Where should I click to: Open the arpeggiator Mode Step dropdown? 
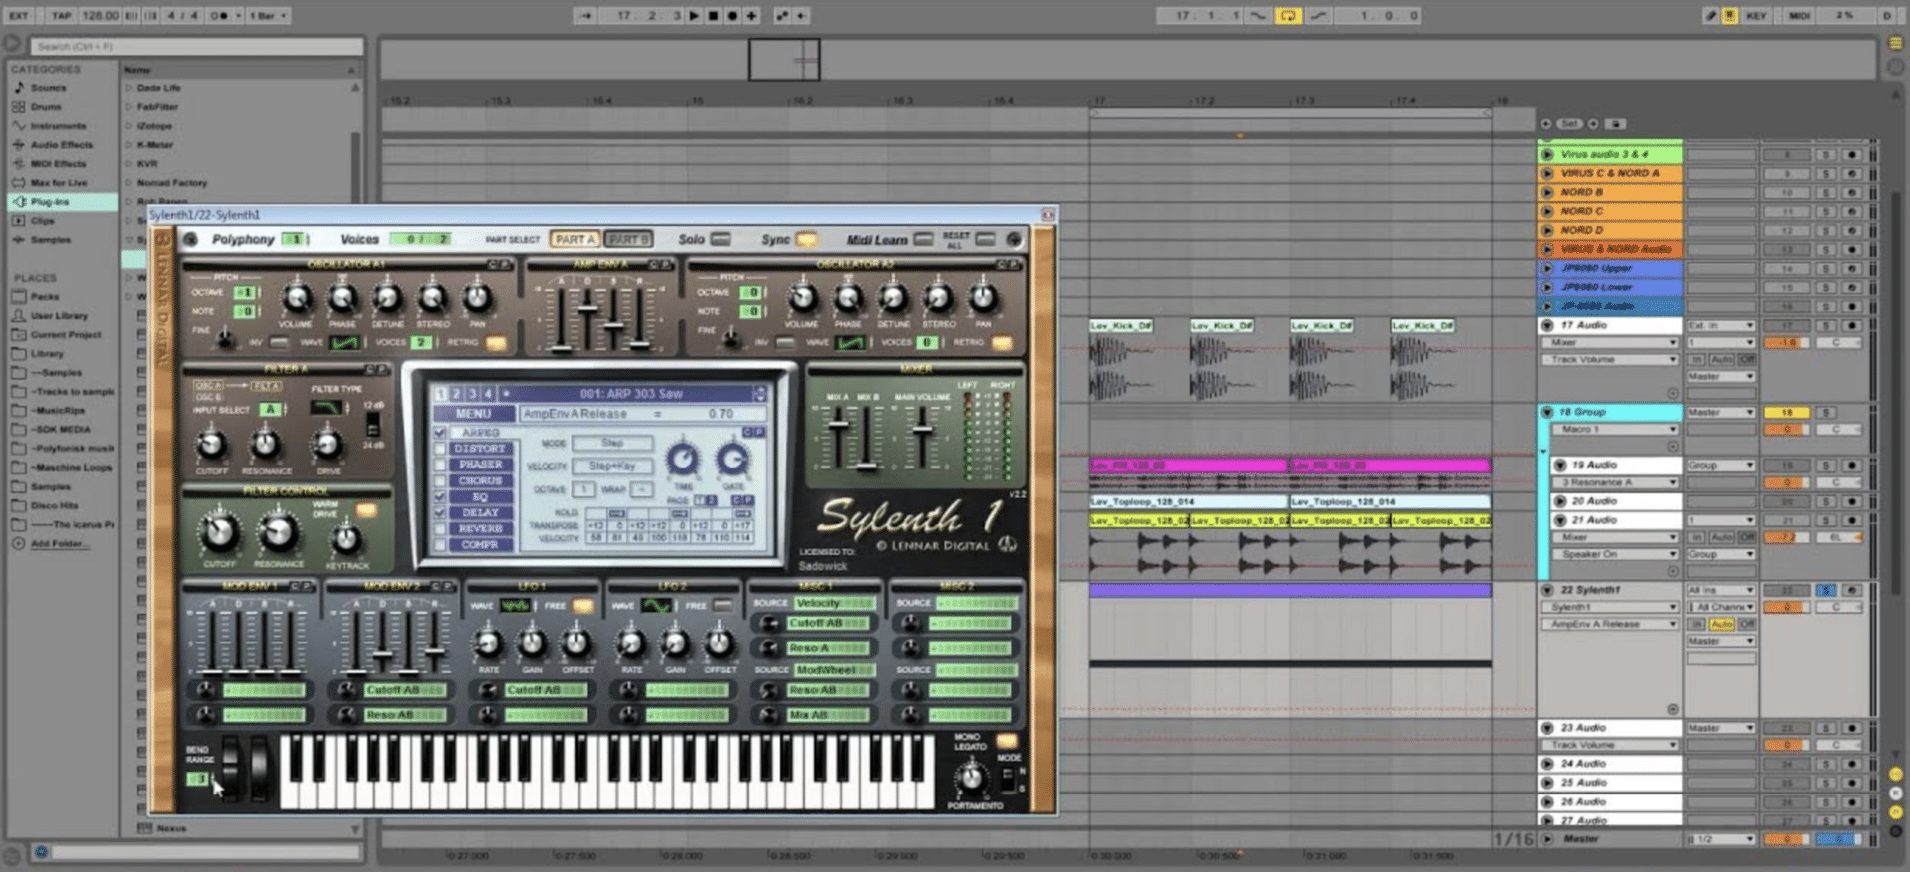click(612, 443)
